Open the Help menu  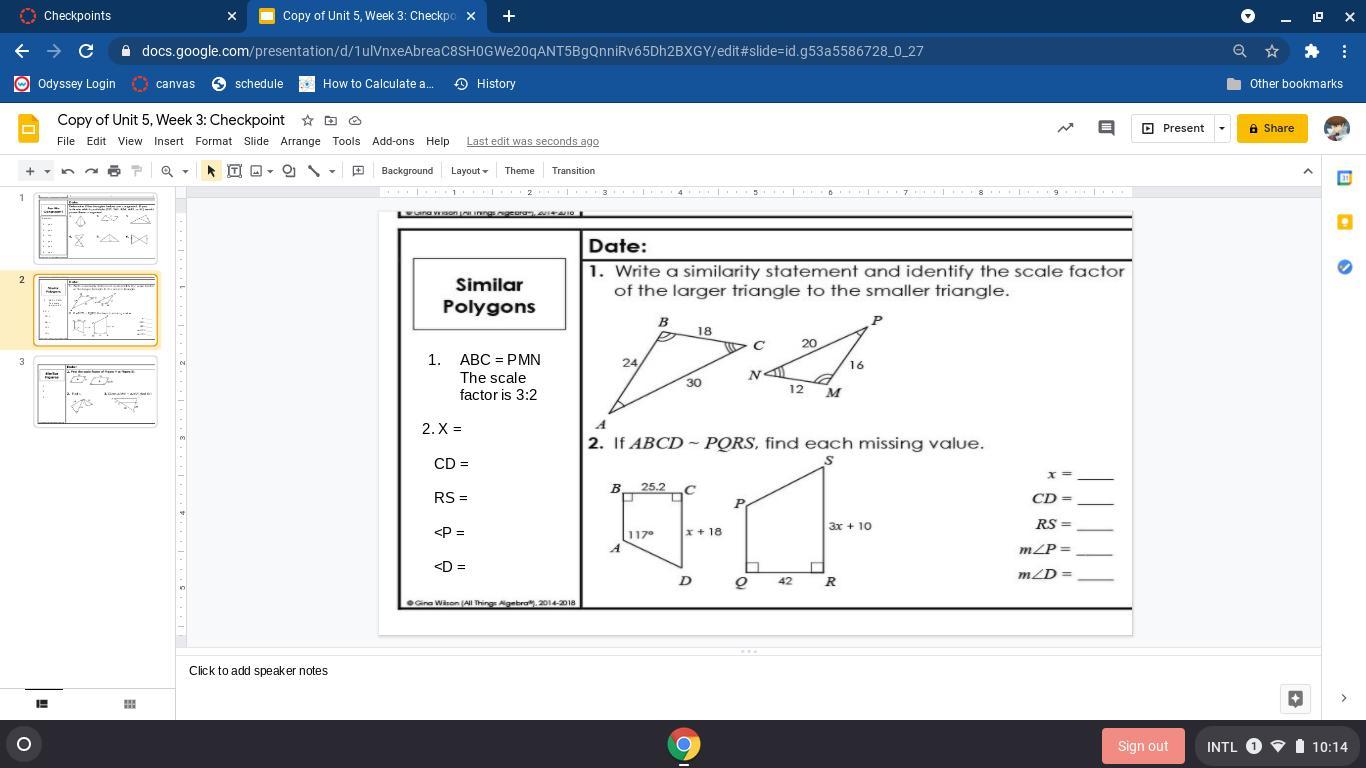(x=438, y=141)
